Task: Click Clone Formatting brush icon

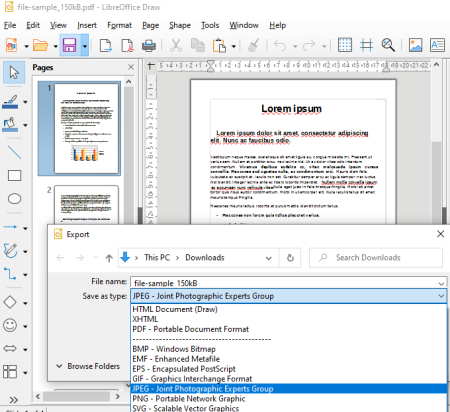Action: pos(254,45)
